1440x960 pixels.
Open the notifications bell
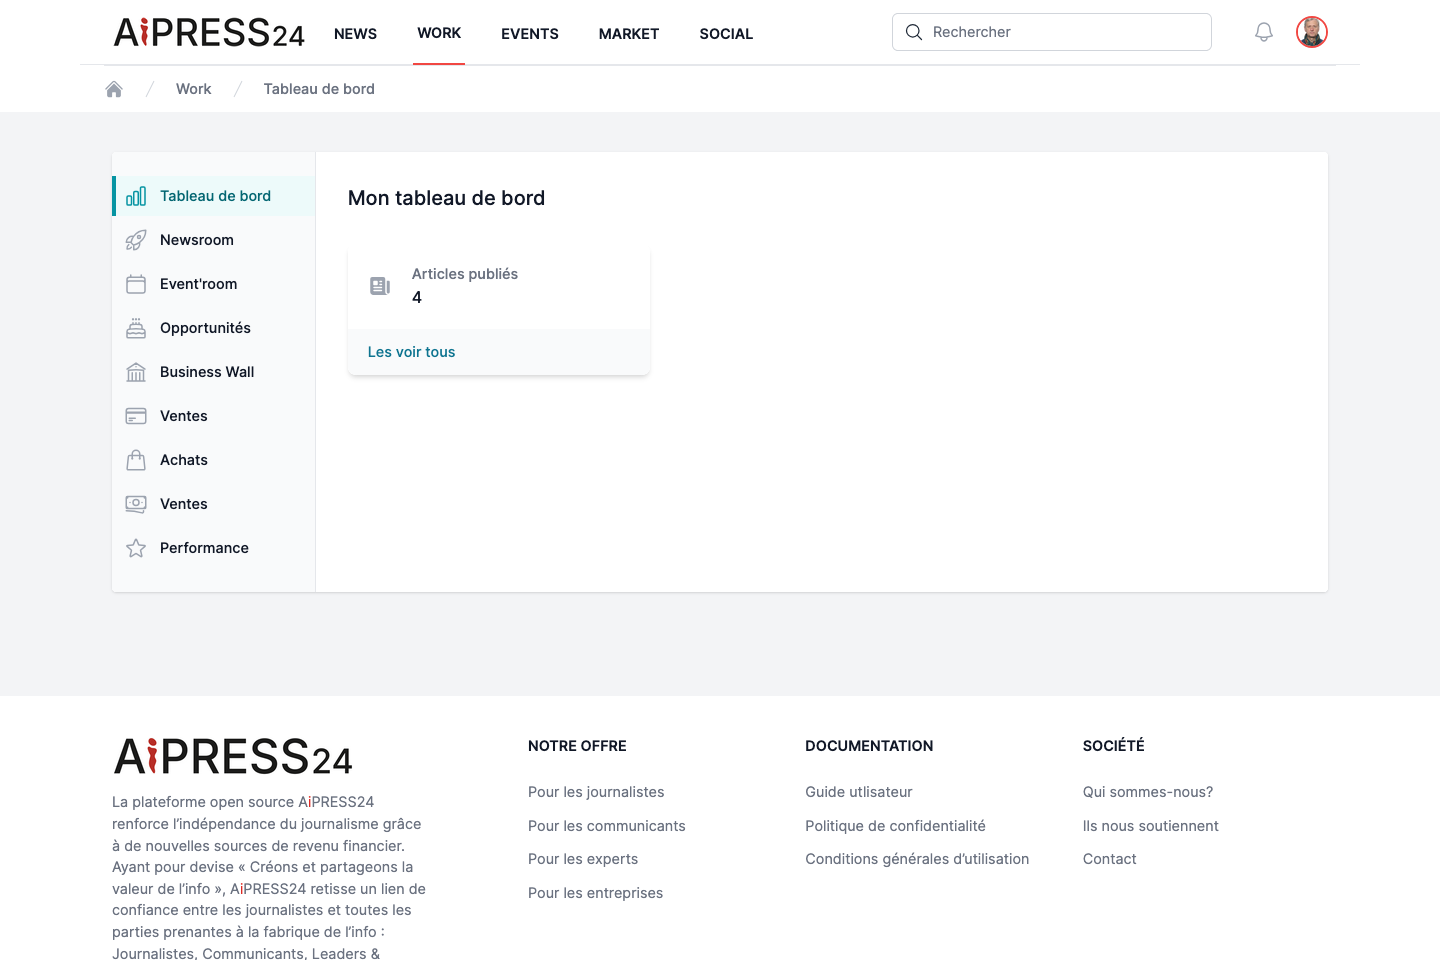coord(1264,32)
